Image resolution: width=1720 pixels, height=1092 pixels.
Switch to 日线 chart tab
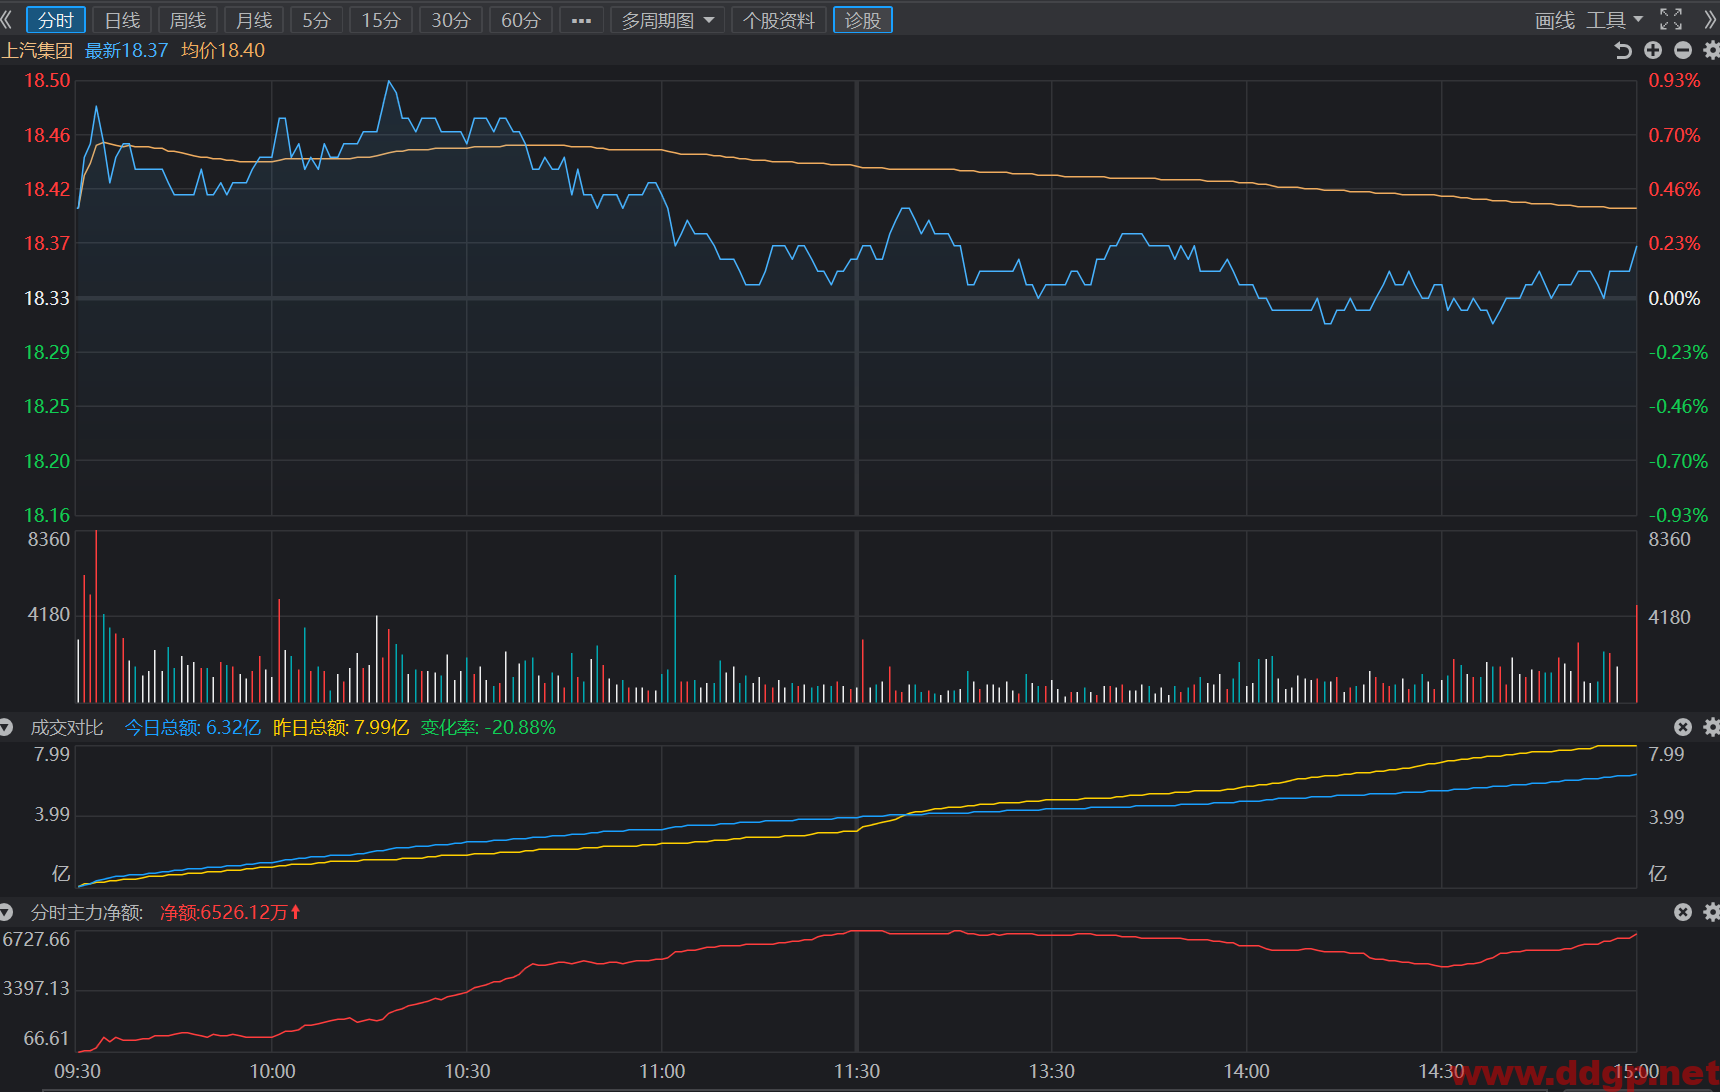pos(122,20)
